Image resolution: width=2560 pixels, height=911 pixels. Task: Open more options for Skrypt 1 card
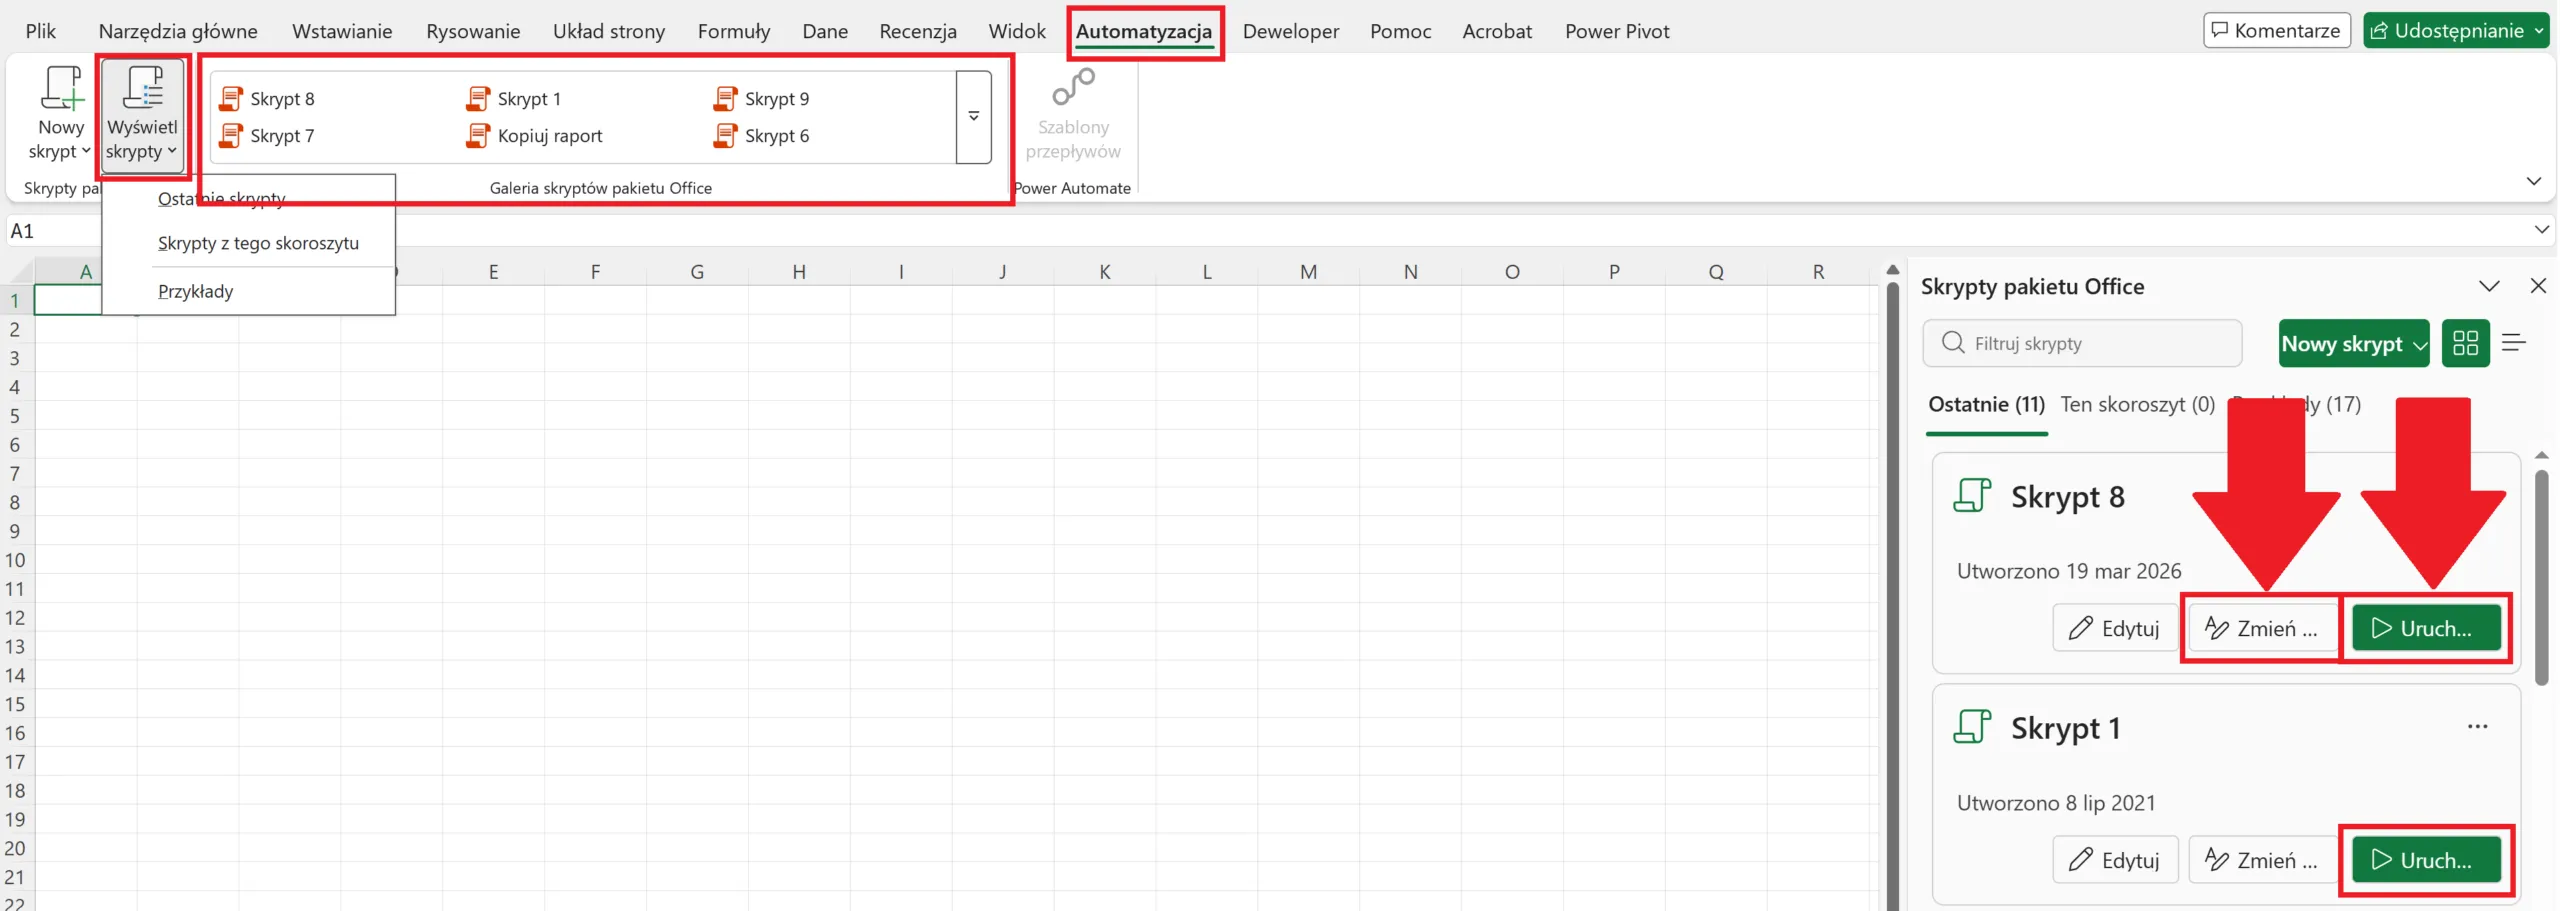2477,727
